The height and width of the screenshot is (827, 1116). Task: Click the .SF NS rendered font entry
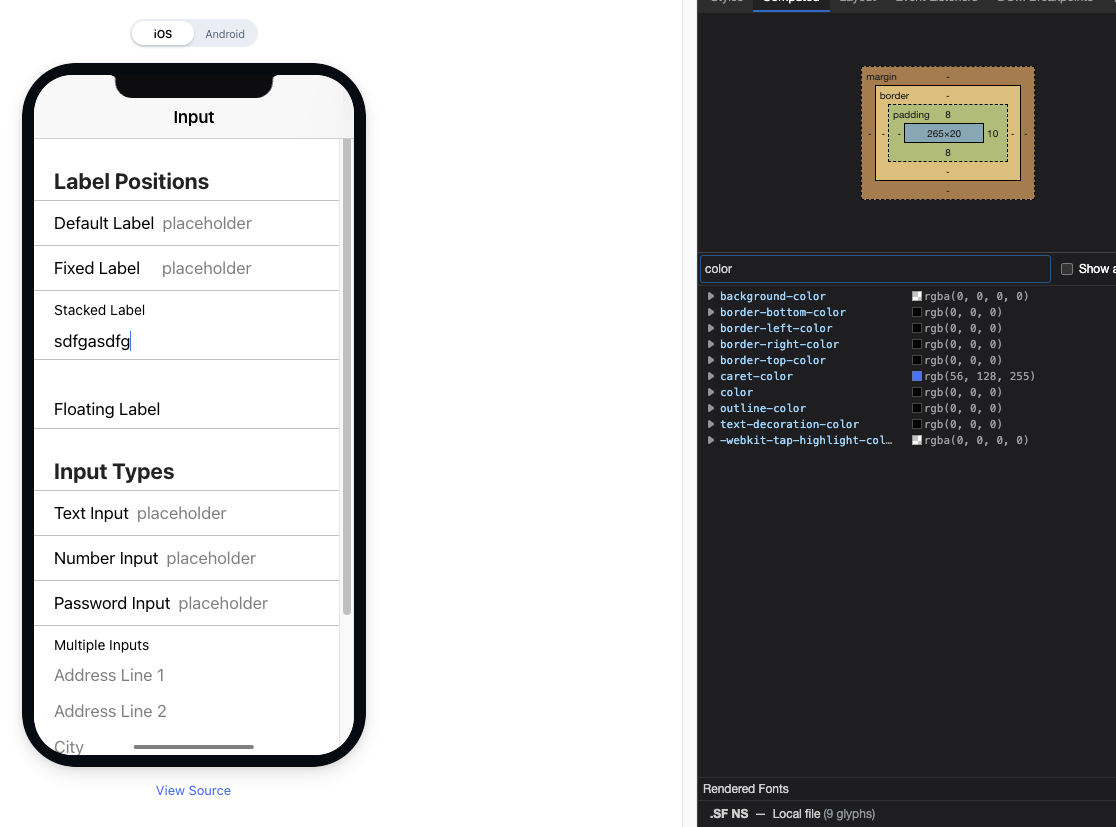[729, 813]
